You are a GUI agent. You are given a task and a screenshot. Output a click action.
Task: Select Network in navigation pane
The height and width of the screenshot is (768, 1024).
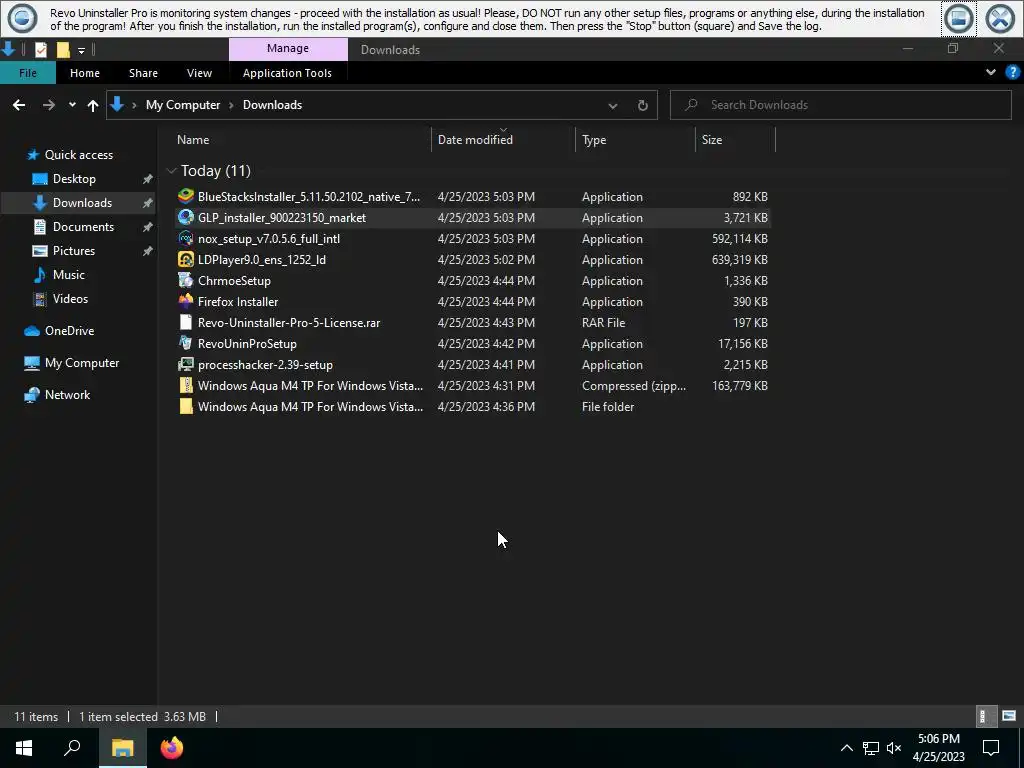click(x=67, y=395)
